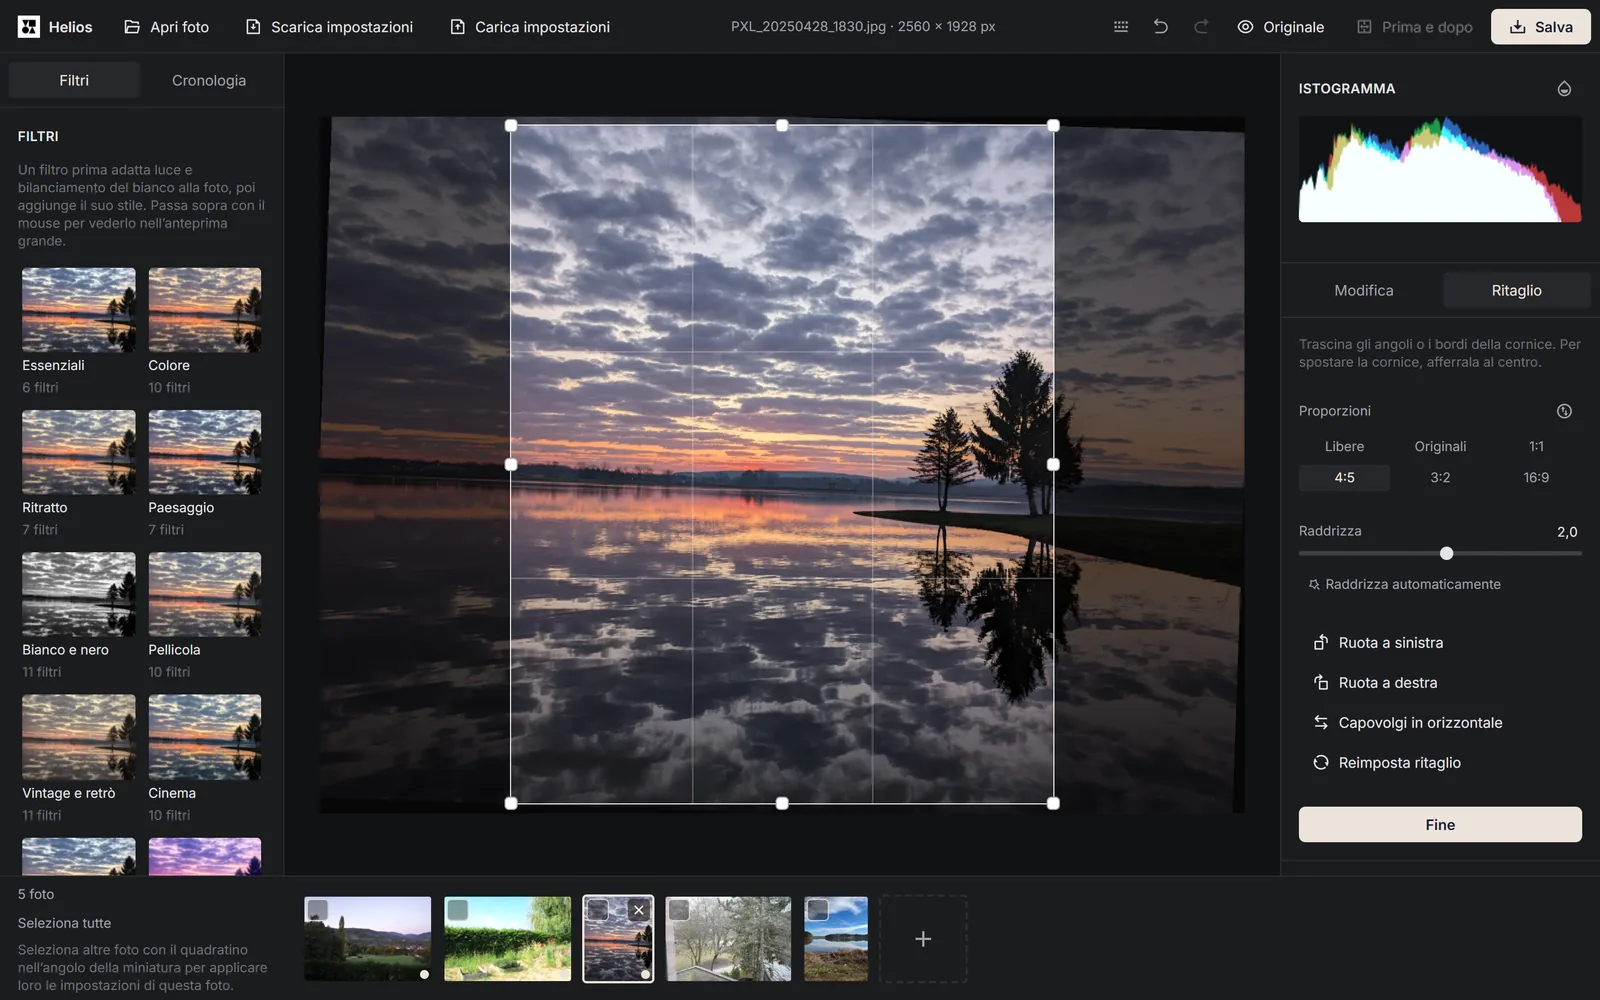Screen dimensions: 1600x1000
Task: Click the Raddrizza slider handle
Action: (1446, 553)
